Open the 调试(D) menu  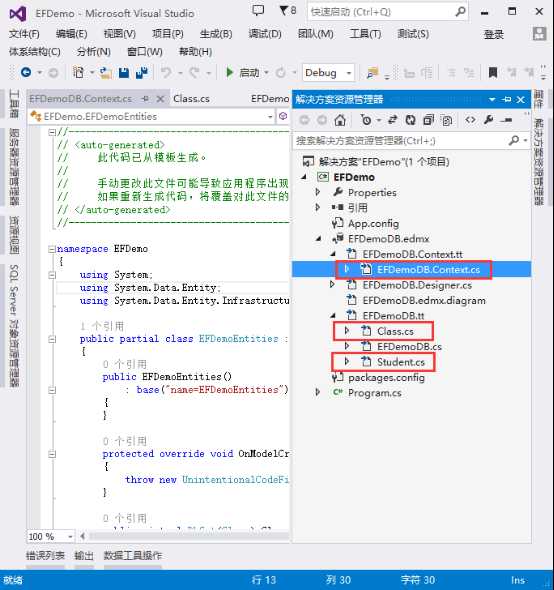(x=265, y=34)
